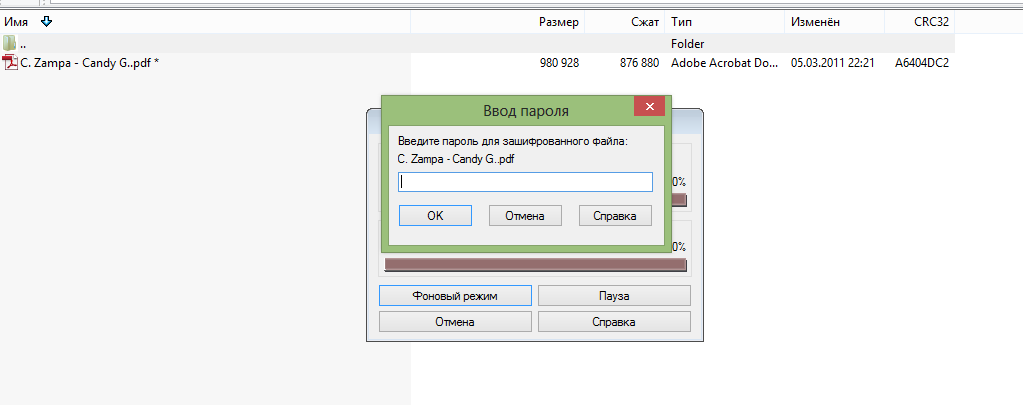1023x405 pixels.
Task: Open Справка in the progress window
Action: (x=614, y=322)
